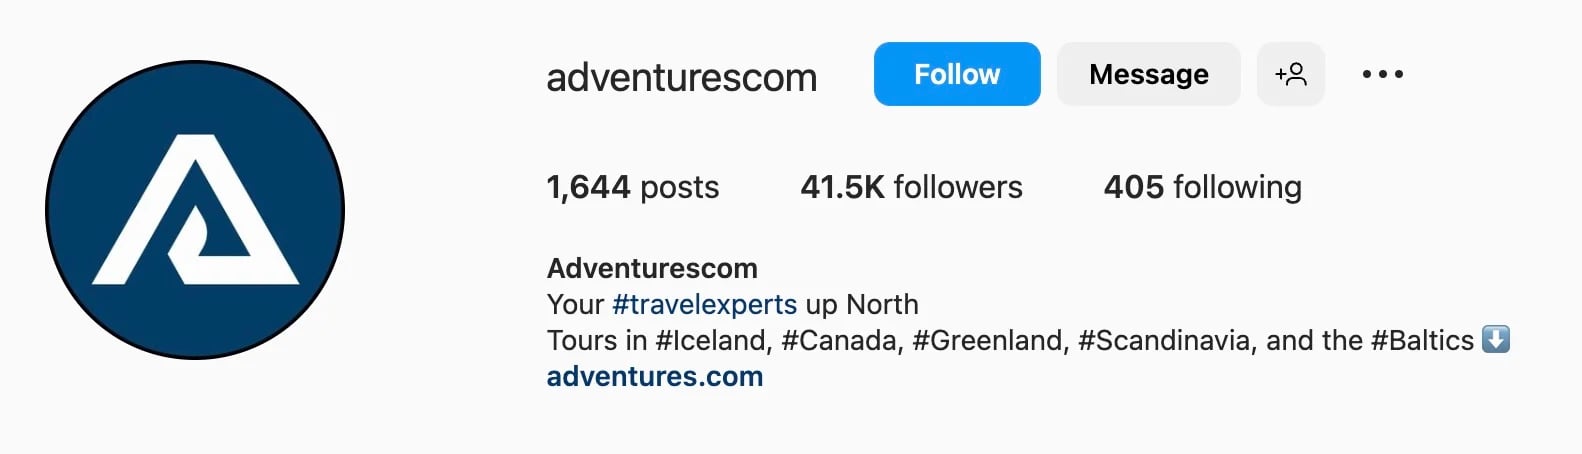Click the adventurescom username heading
The height and width of the screenshot is (454, 1582).
(x=681, y=77)
